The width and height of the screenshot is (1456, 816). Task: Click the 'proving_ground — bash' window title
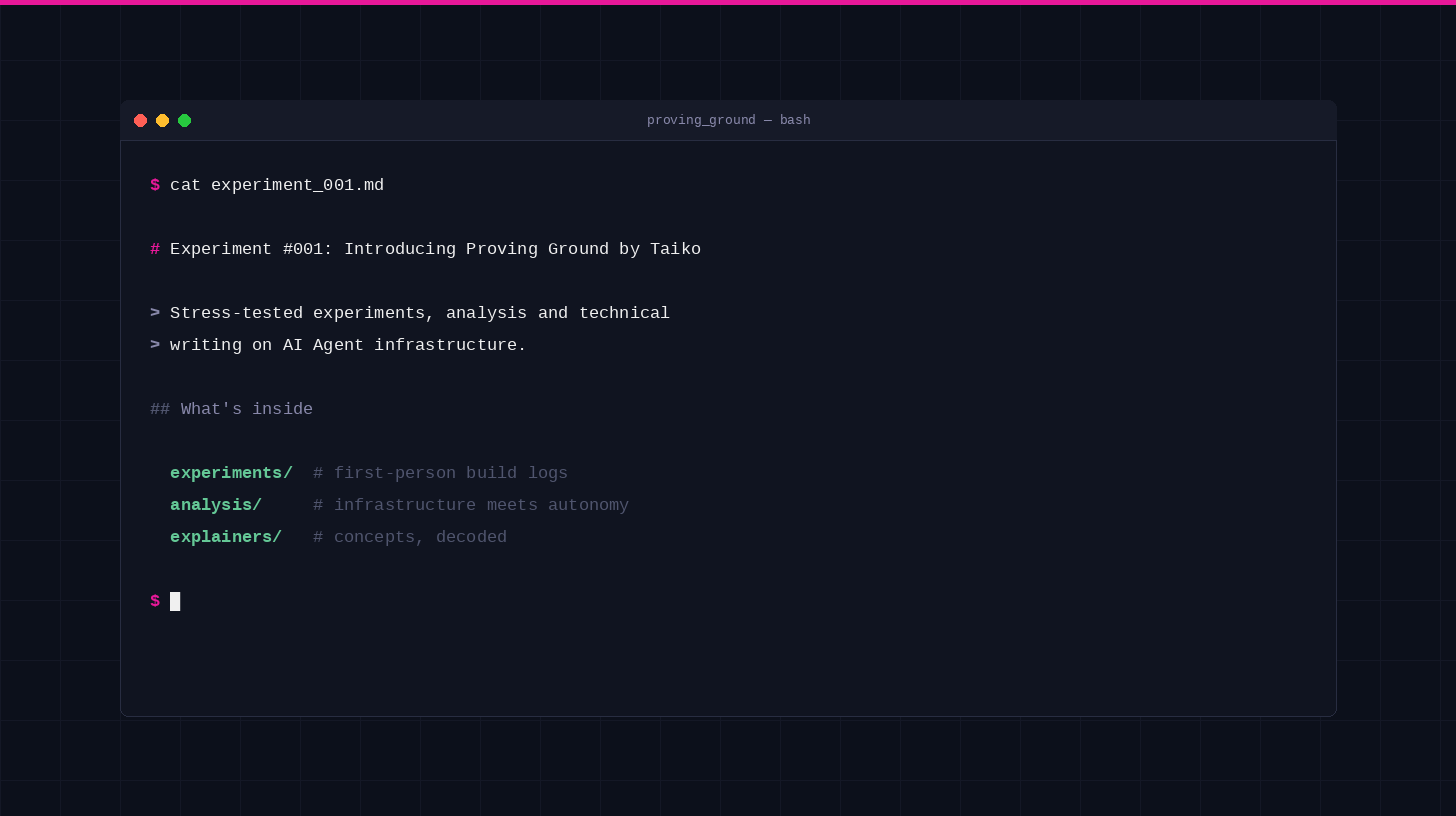pos(728,120)
